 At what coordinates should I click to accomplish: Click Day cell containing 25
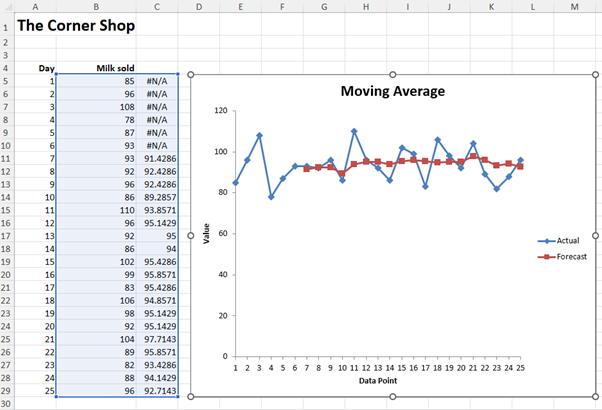[x=35, y=391]
